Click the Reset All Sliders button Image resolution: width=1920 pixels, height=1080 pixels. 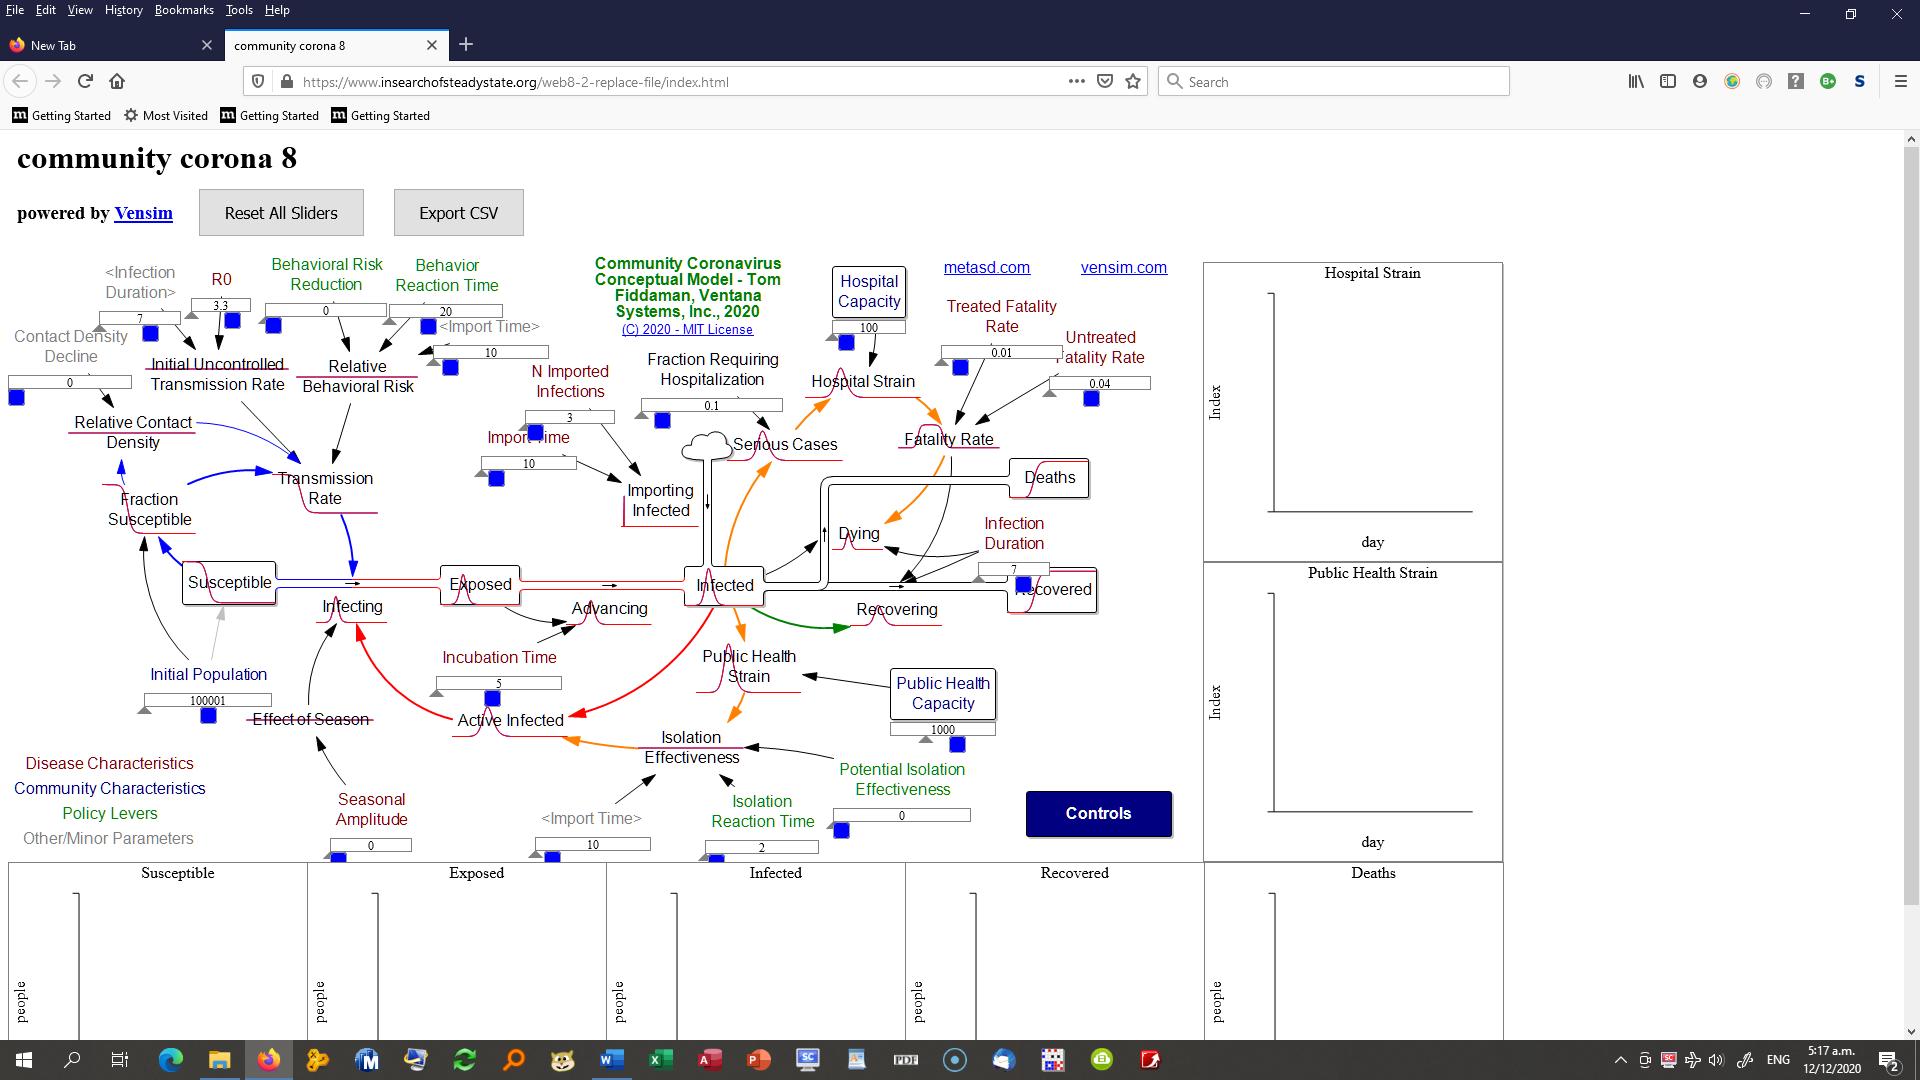click(281, 212)
